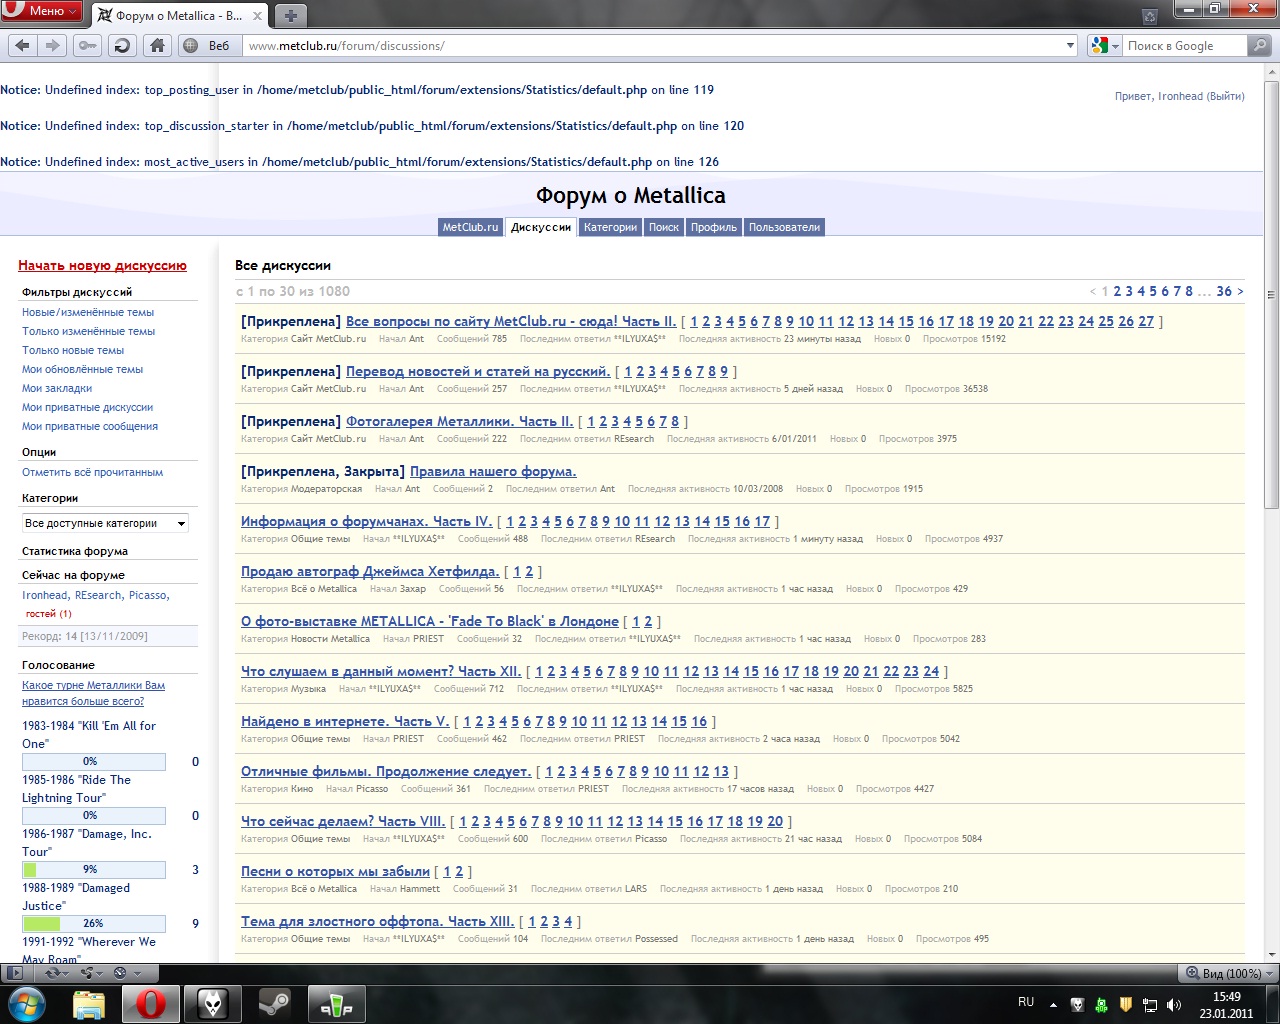Image resolution: width=1280 pixels, height=1024 pixels.
Task: Expand the 'Все доступные категории' dropdown
Action: pos(105,523)
